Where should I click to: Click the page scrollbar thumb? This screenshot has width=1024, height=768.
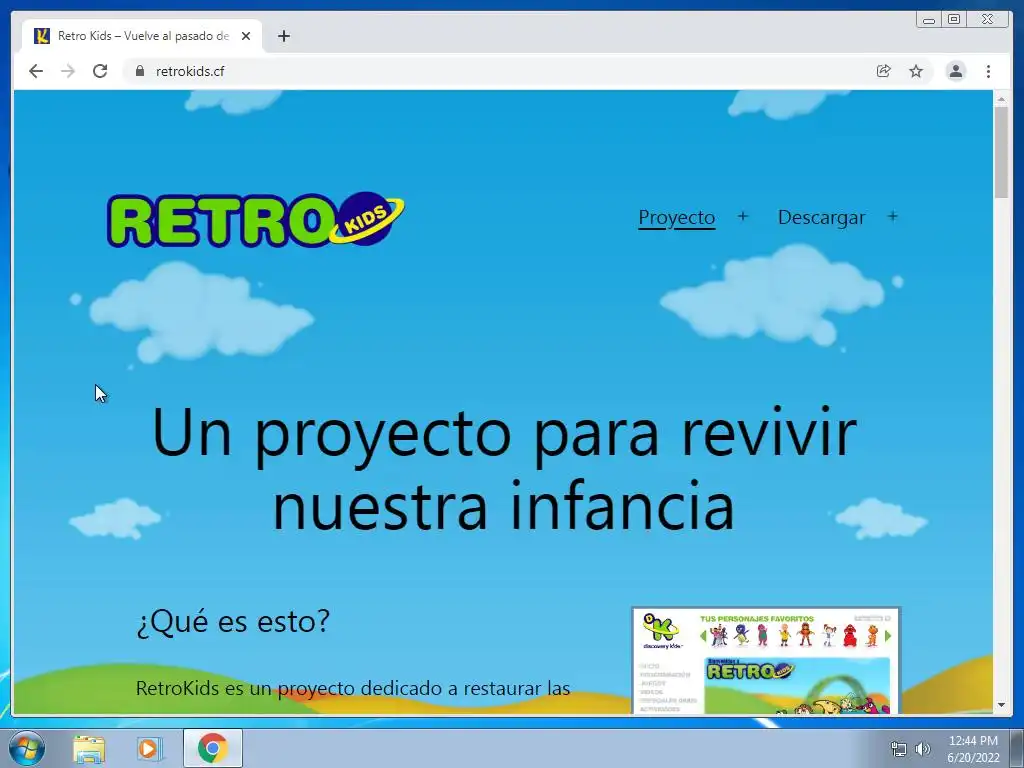click(1001, 152)
